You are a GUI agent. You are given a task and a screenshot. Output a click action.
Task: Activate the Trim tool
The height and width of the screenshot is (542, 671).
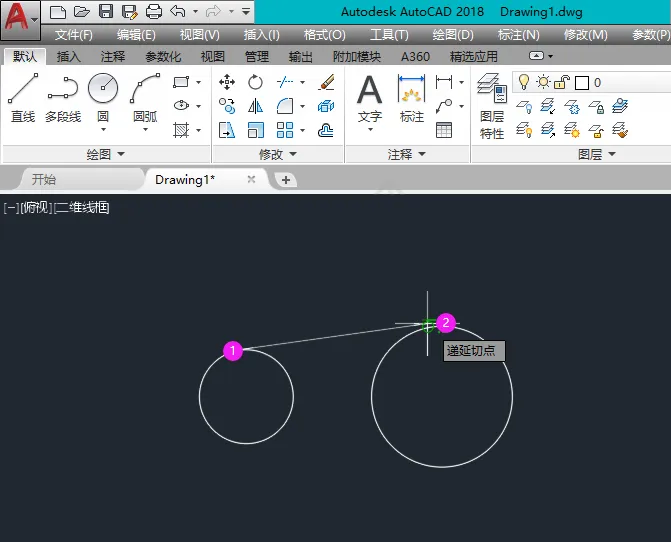285,82
